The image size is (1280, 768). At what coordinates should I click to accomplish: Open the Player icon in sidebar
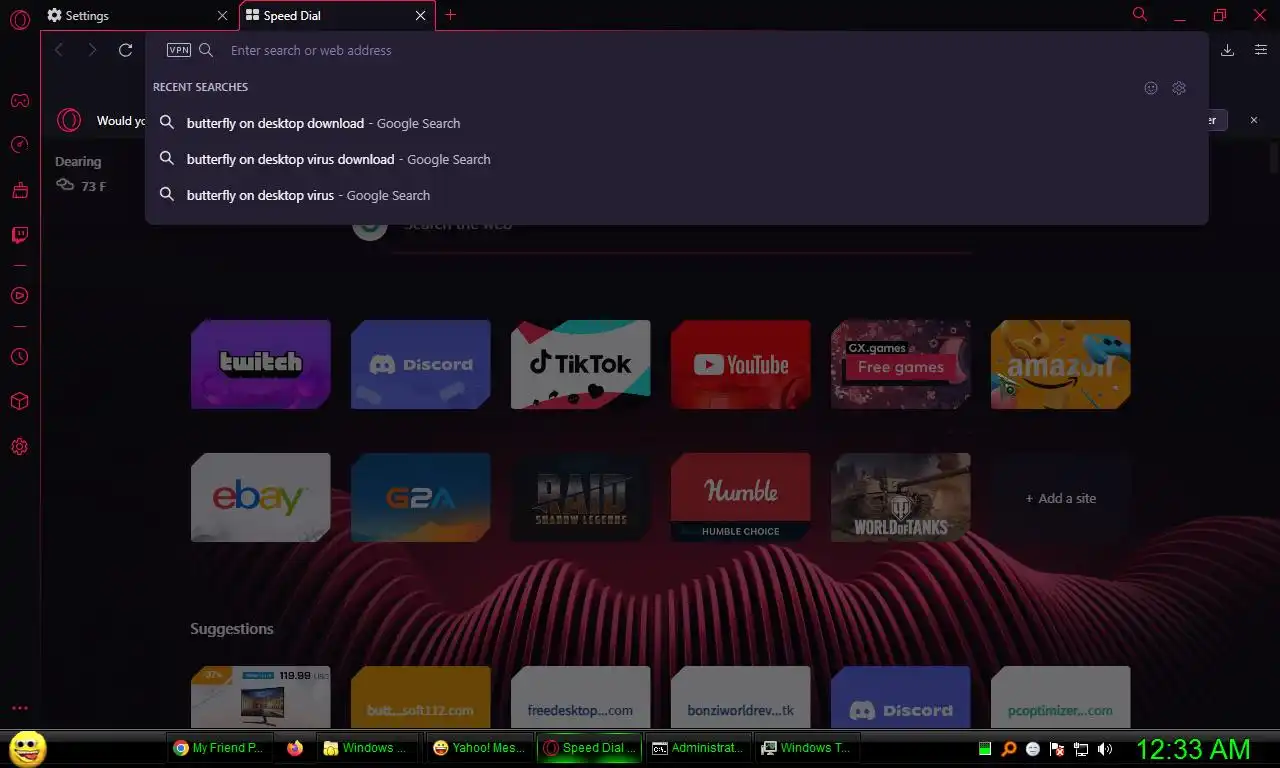click(19, 296)
